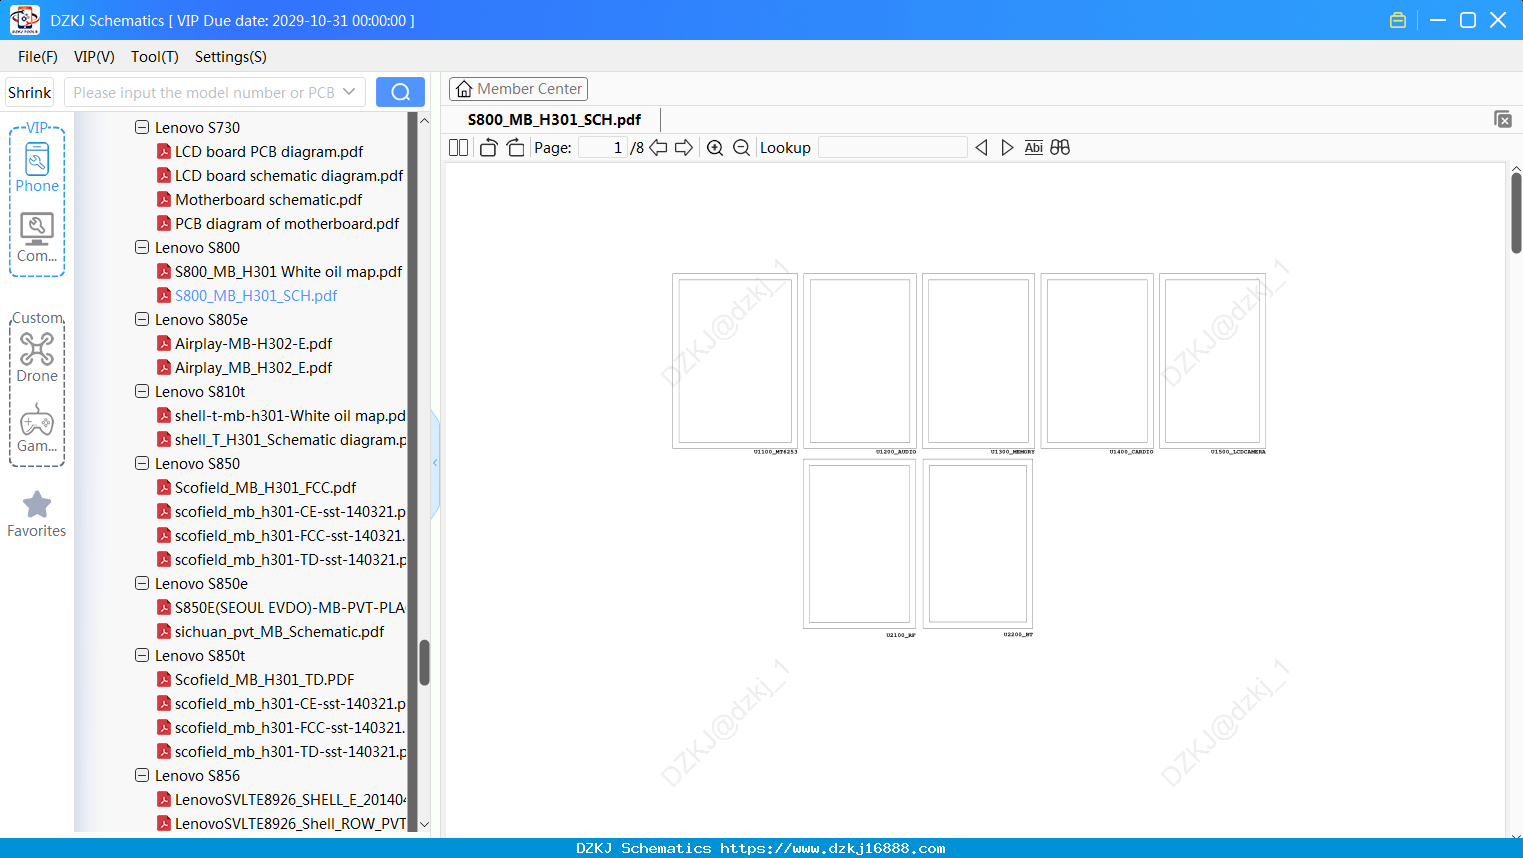Open the File(F) menu

tap(38, 57)
